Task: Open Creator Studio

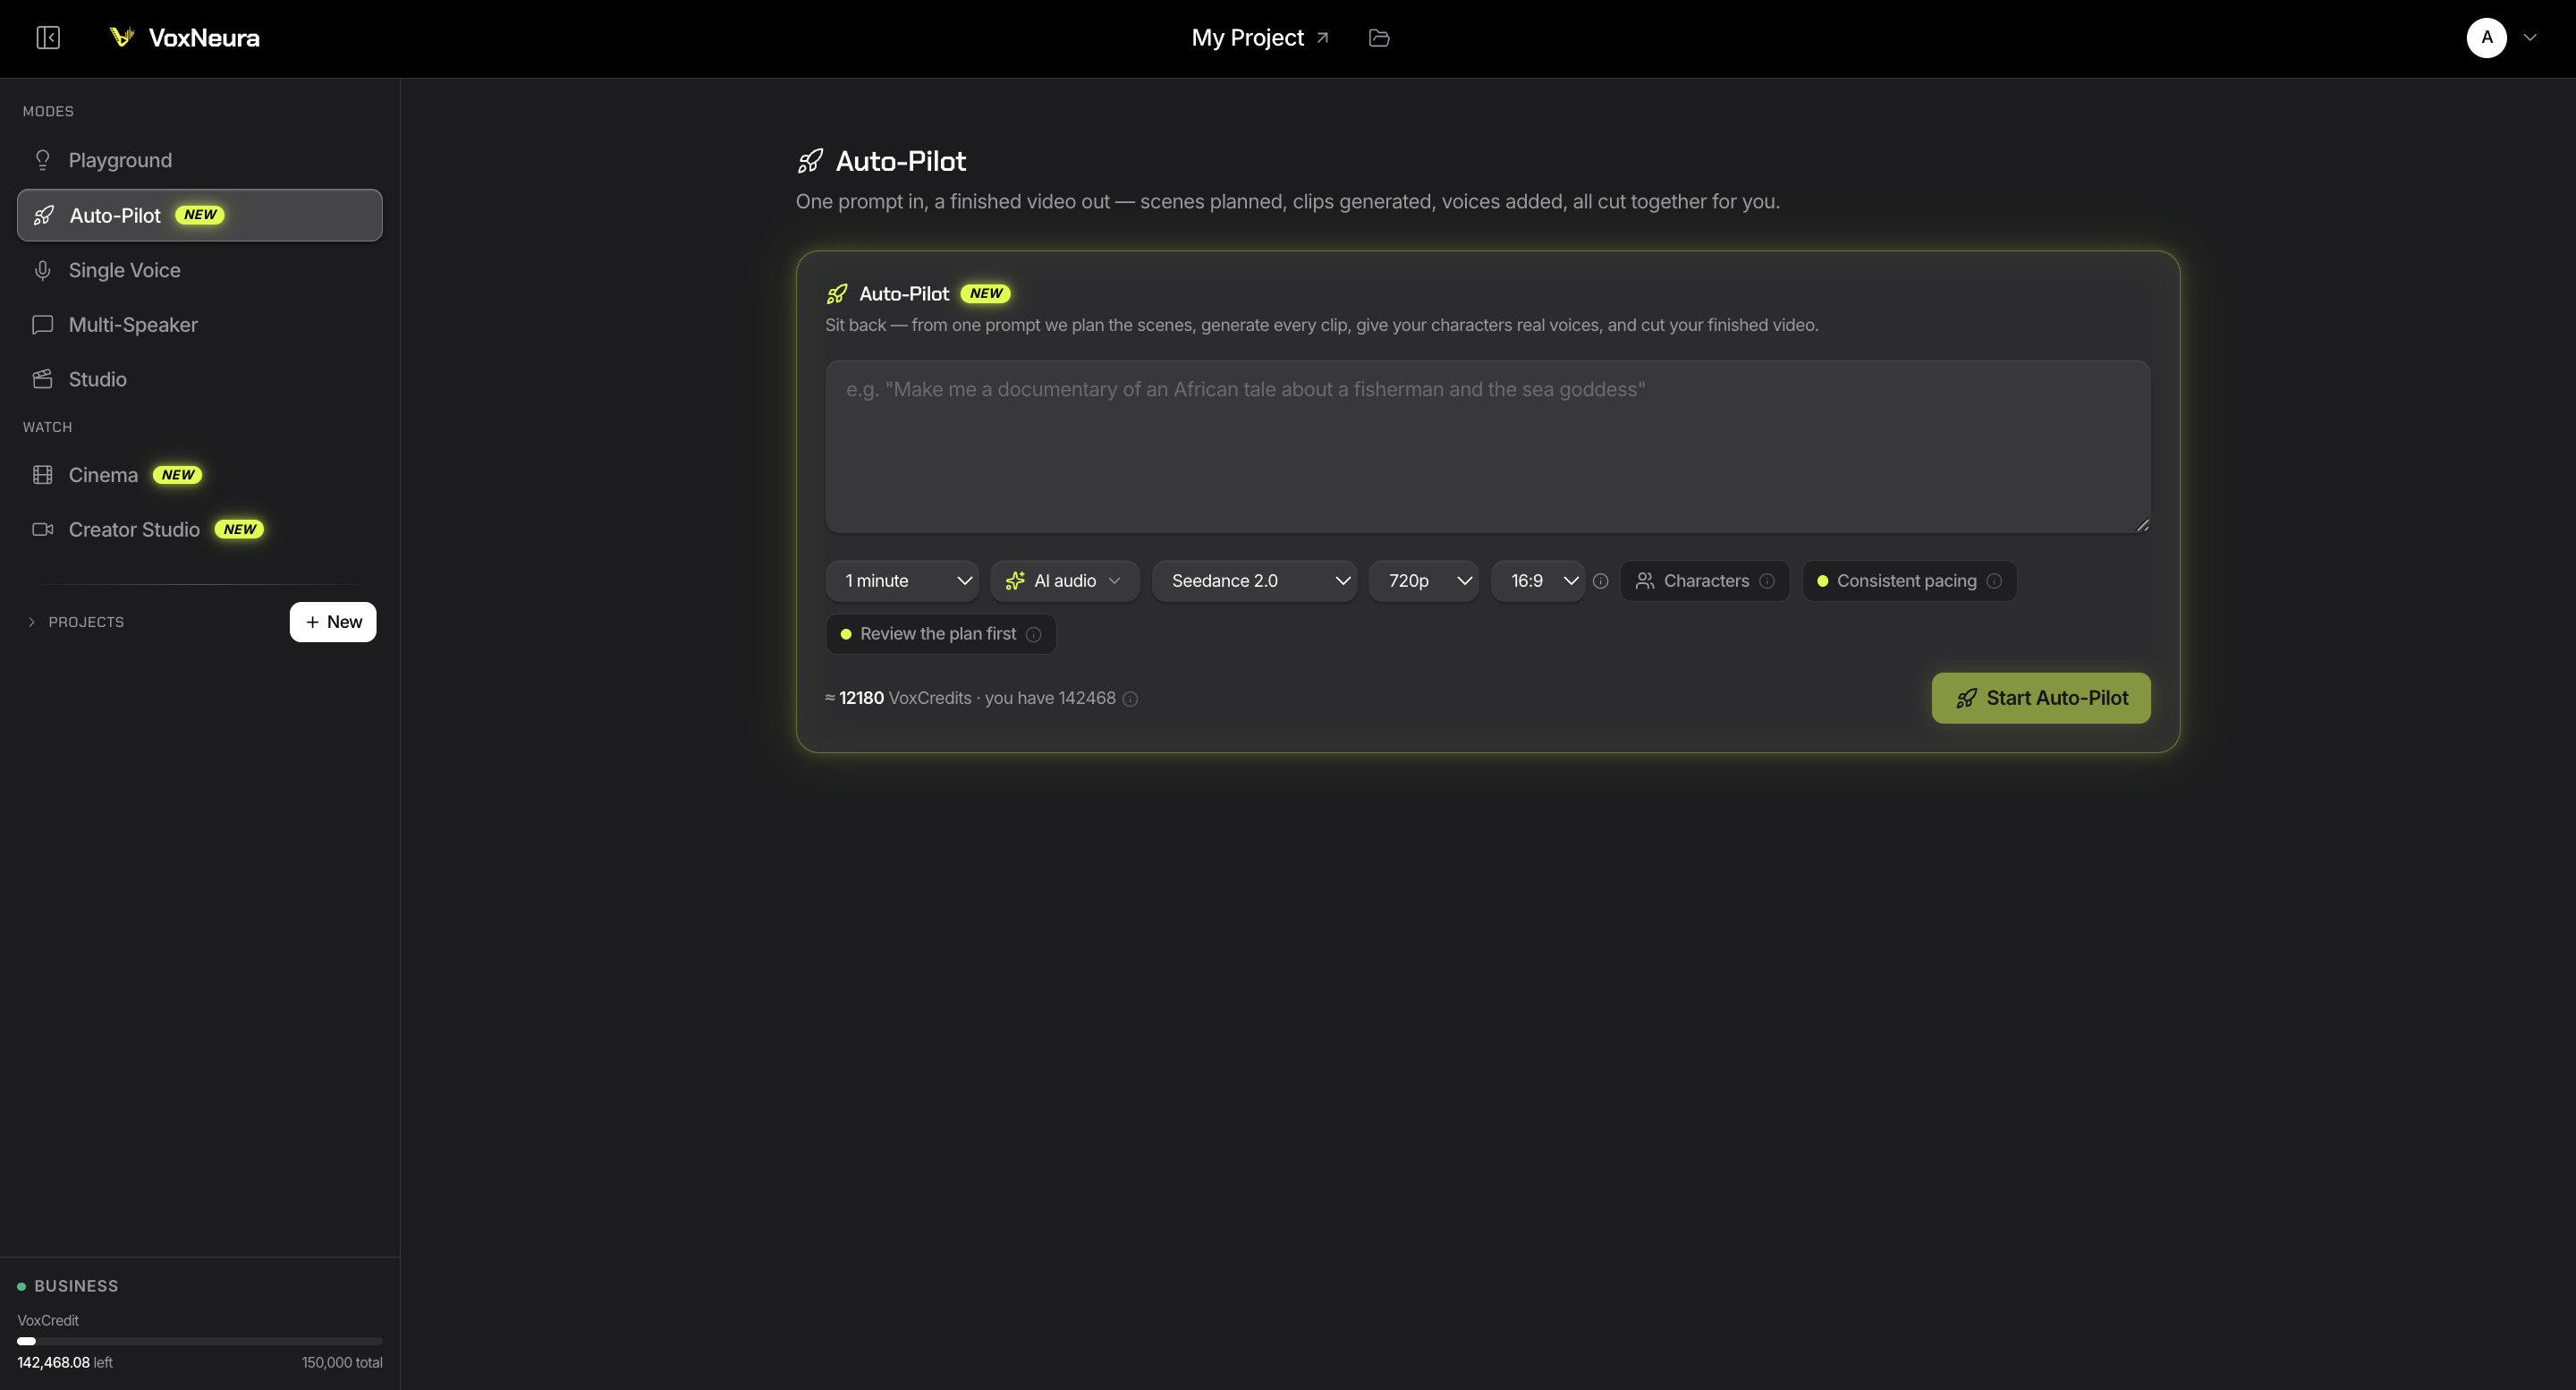Action: pyautogui.click(x=200, y=530)
